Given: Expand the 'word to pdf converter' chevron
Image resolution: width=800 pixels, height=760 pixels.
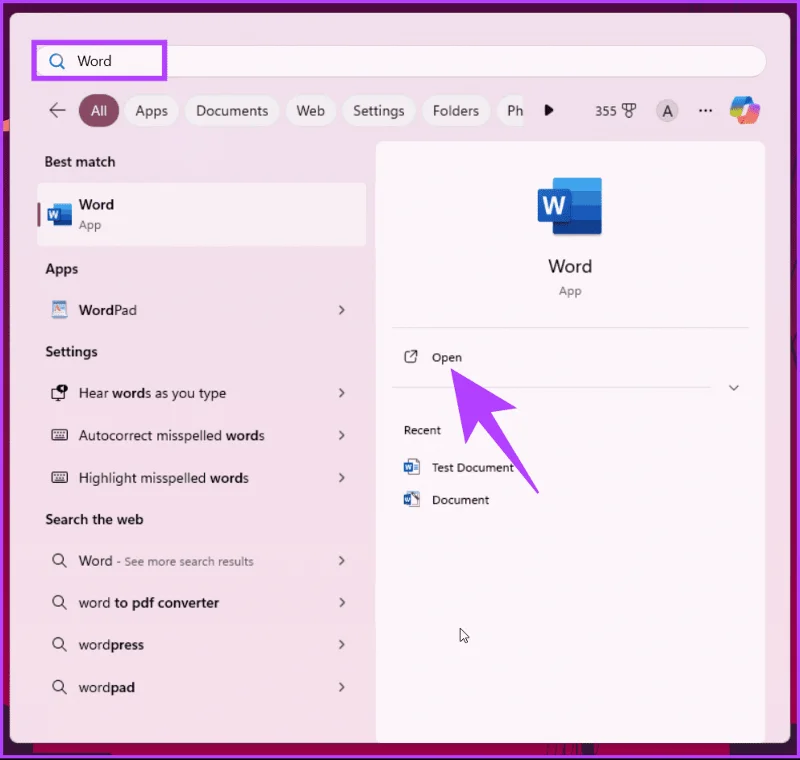Looking at the screenshot, I should (341, 602).
